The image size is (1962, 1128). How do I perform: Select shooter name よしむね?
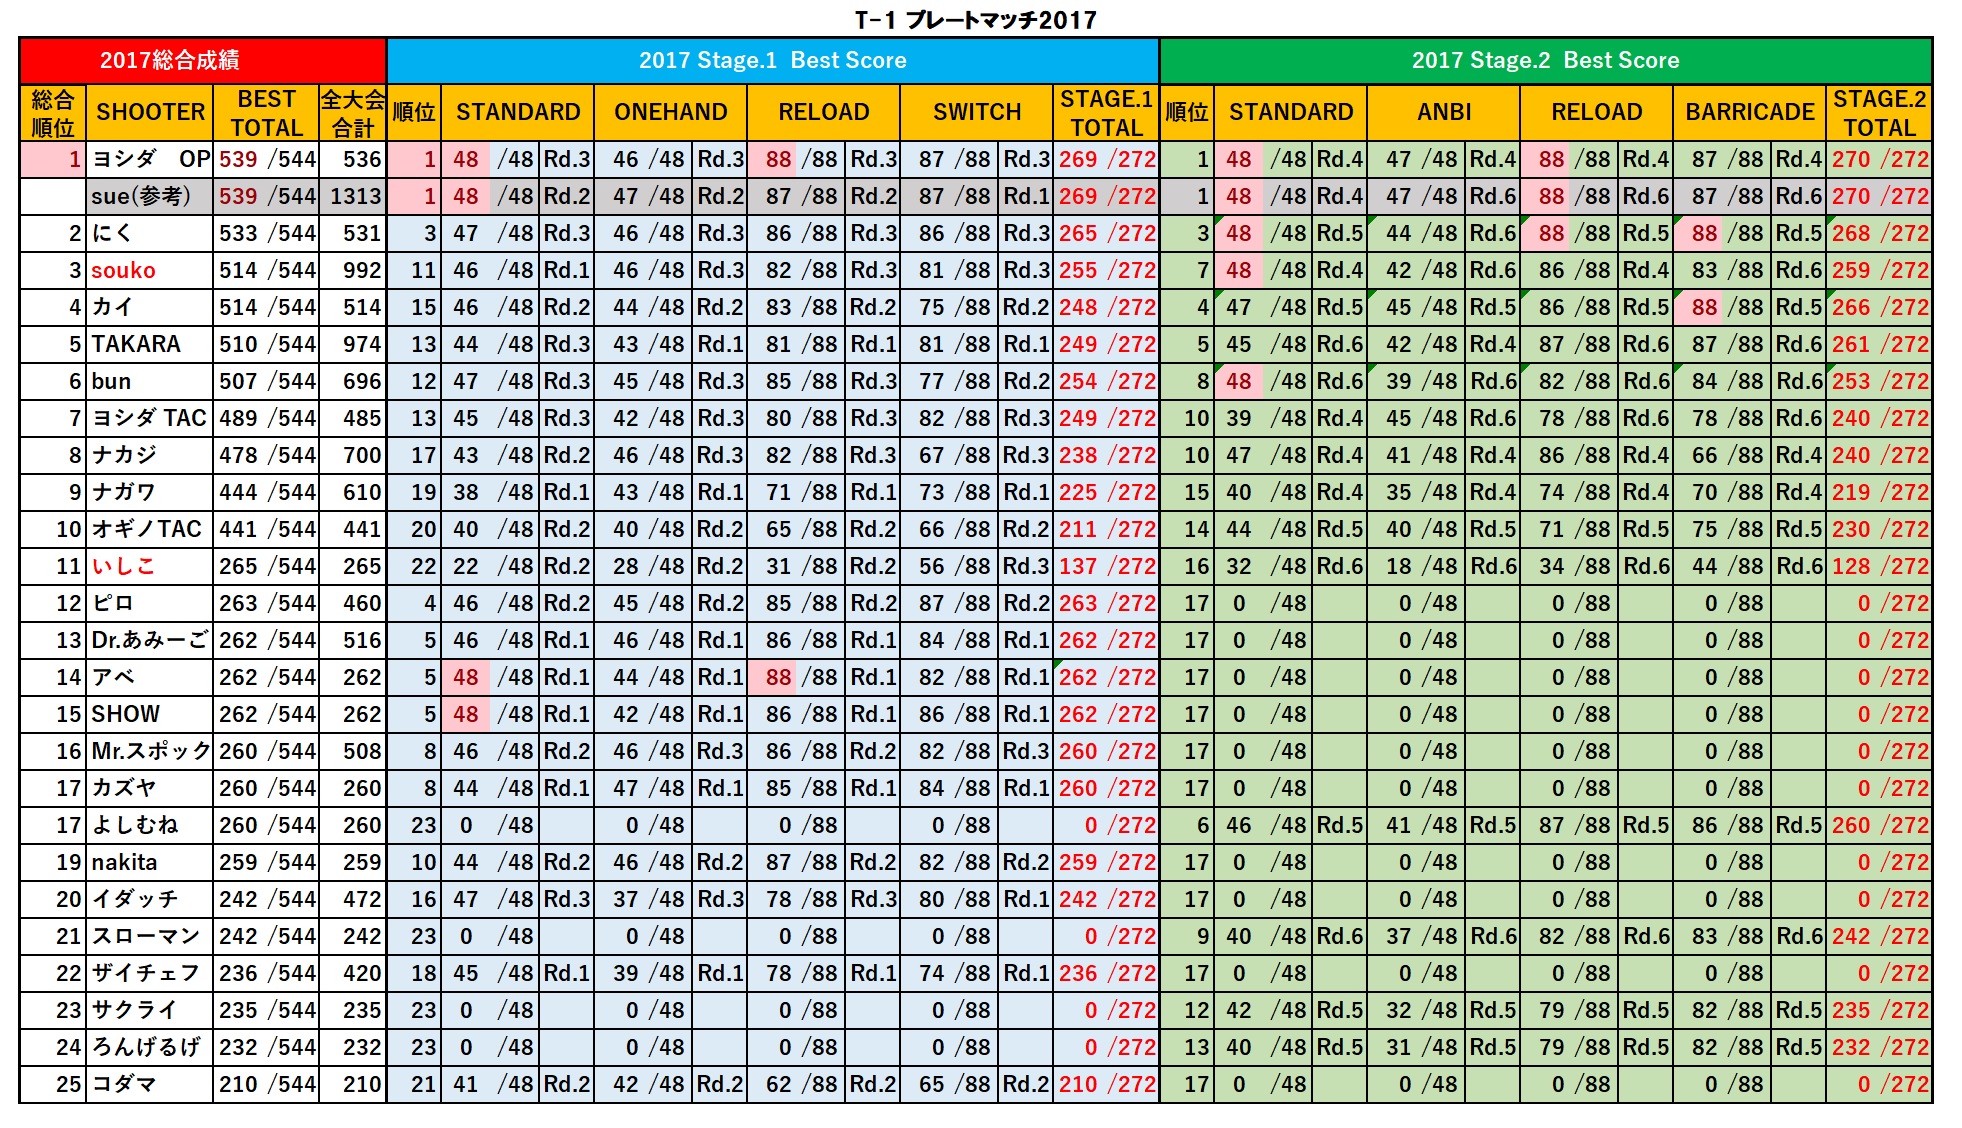pos(135,825)
